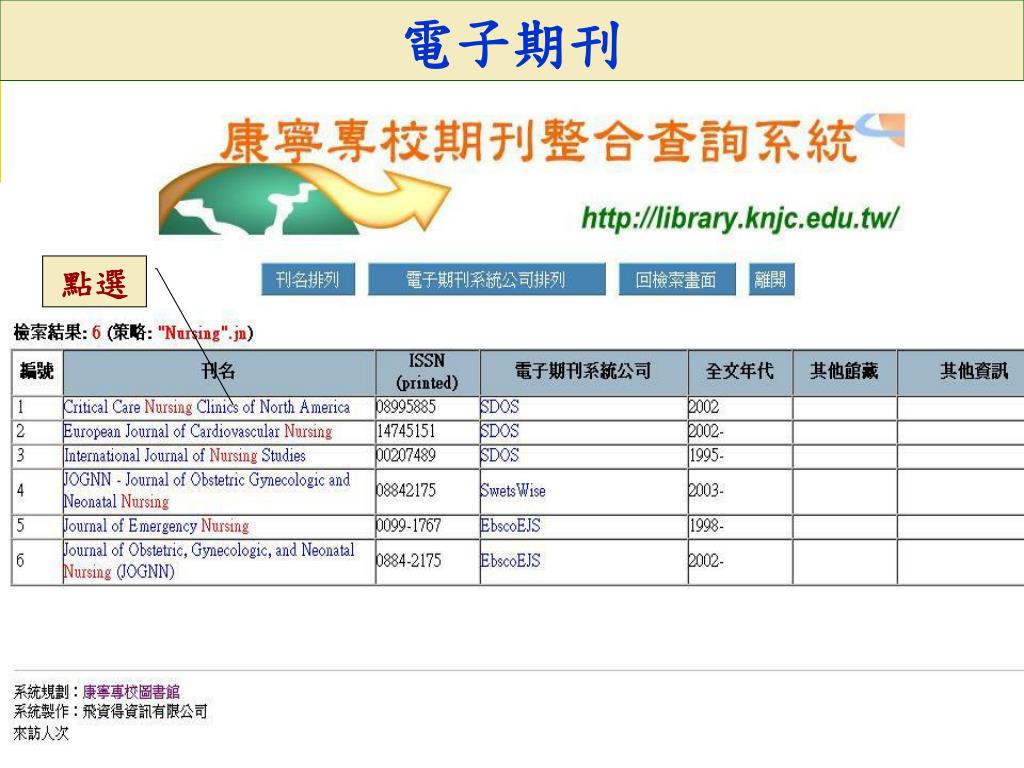Click full-text year 2003-
Image resolution: width=1024 pixels, height=768 pixels.
[x=706, y=490]
